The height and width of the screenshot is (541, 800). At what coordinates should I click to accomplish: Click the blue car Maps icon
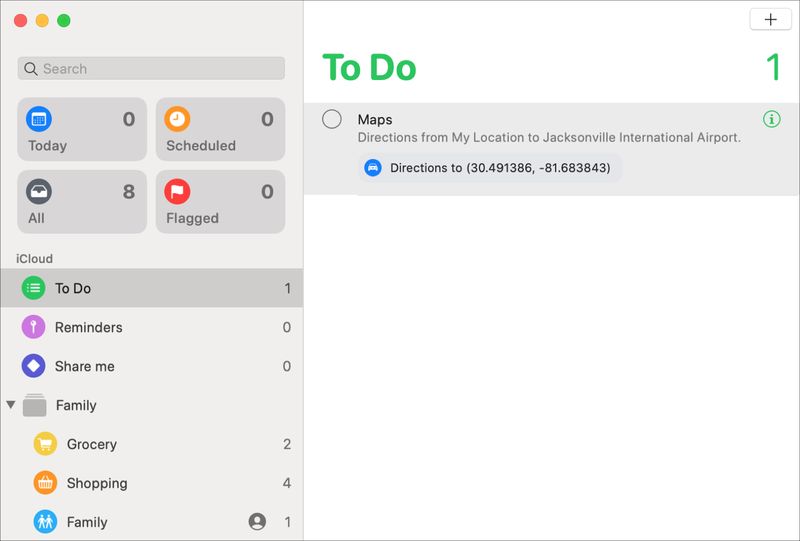(x=373, y=168)
